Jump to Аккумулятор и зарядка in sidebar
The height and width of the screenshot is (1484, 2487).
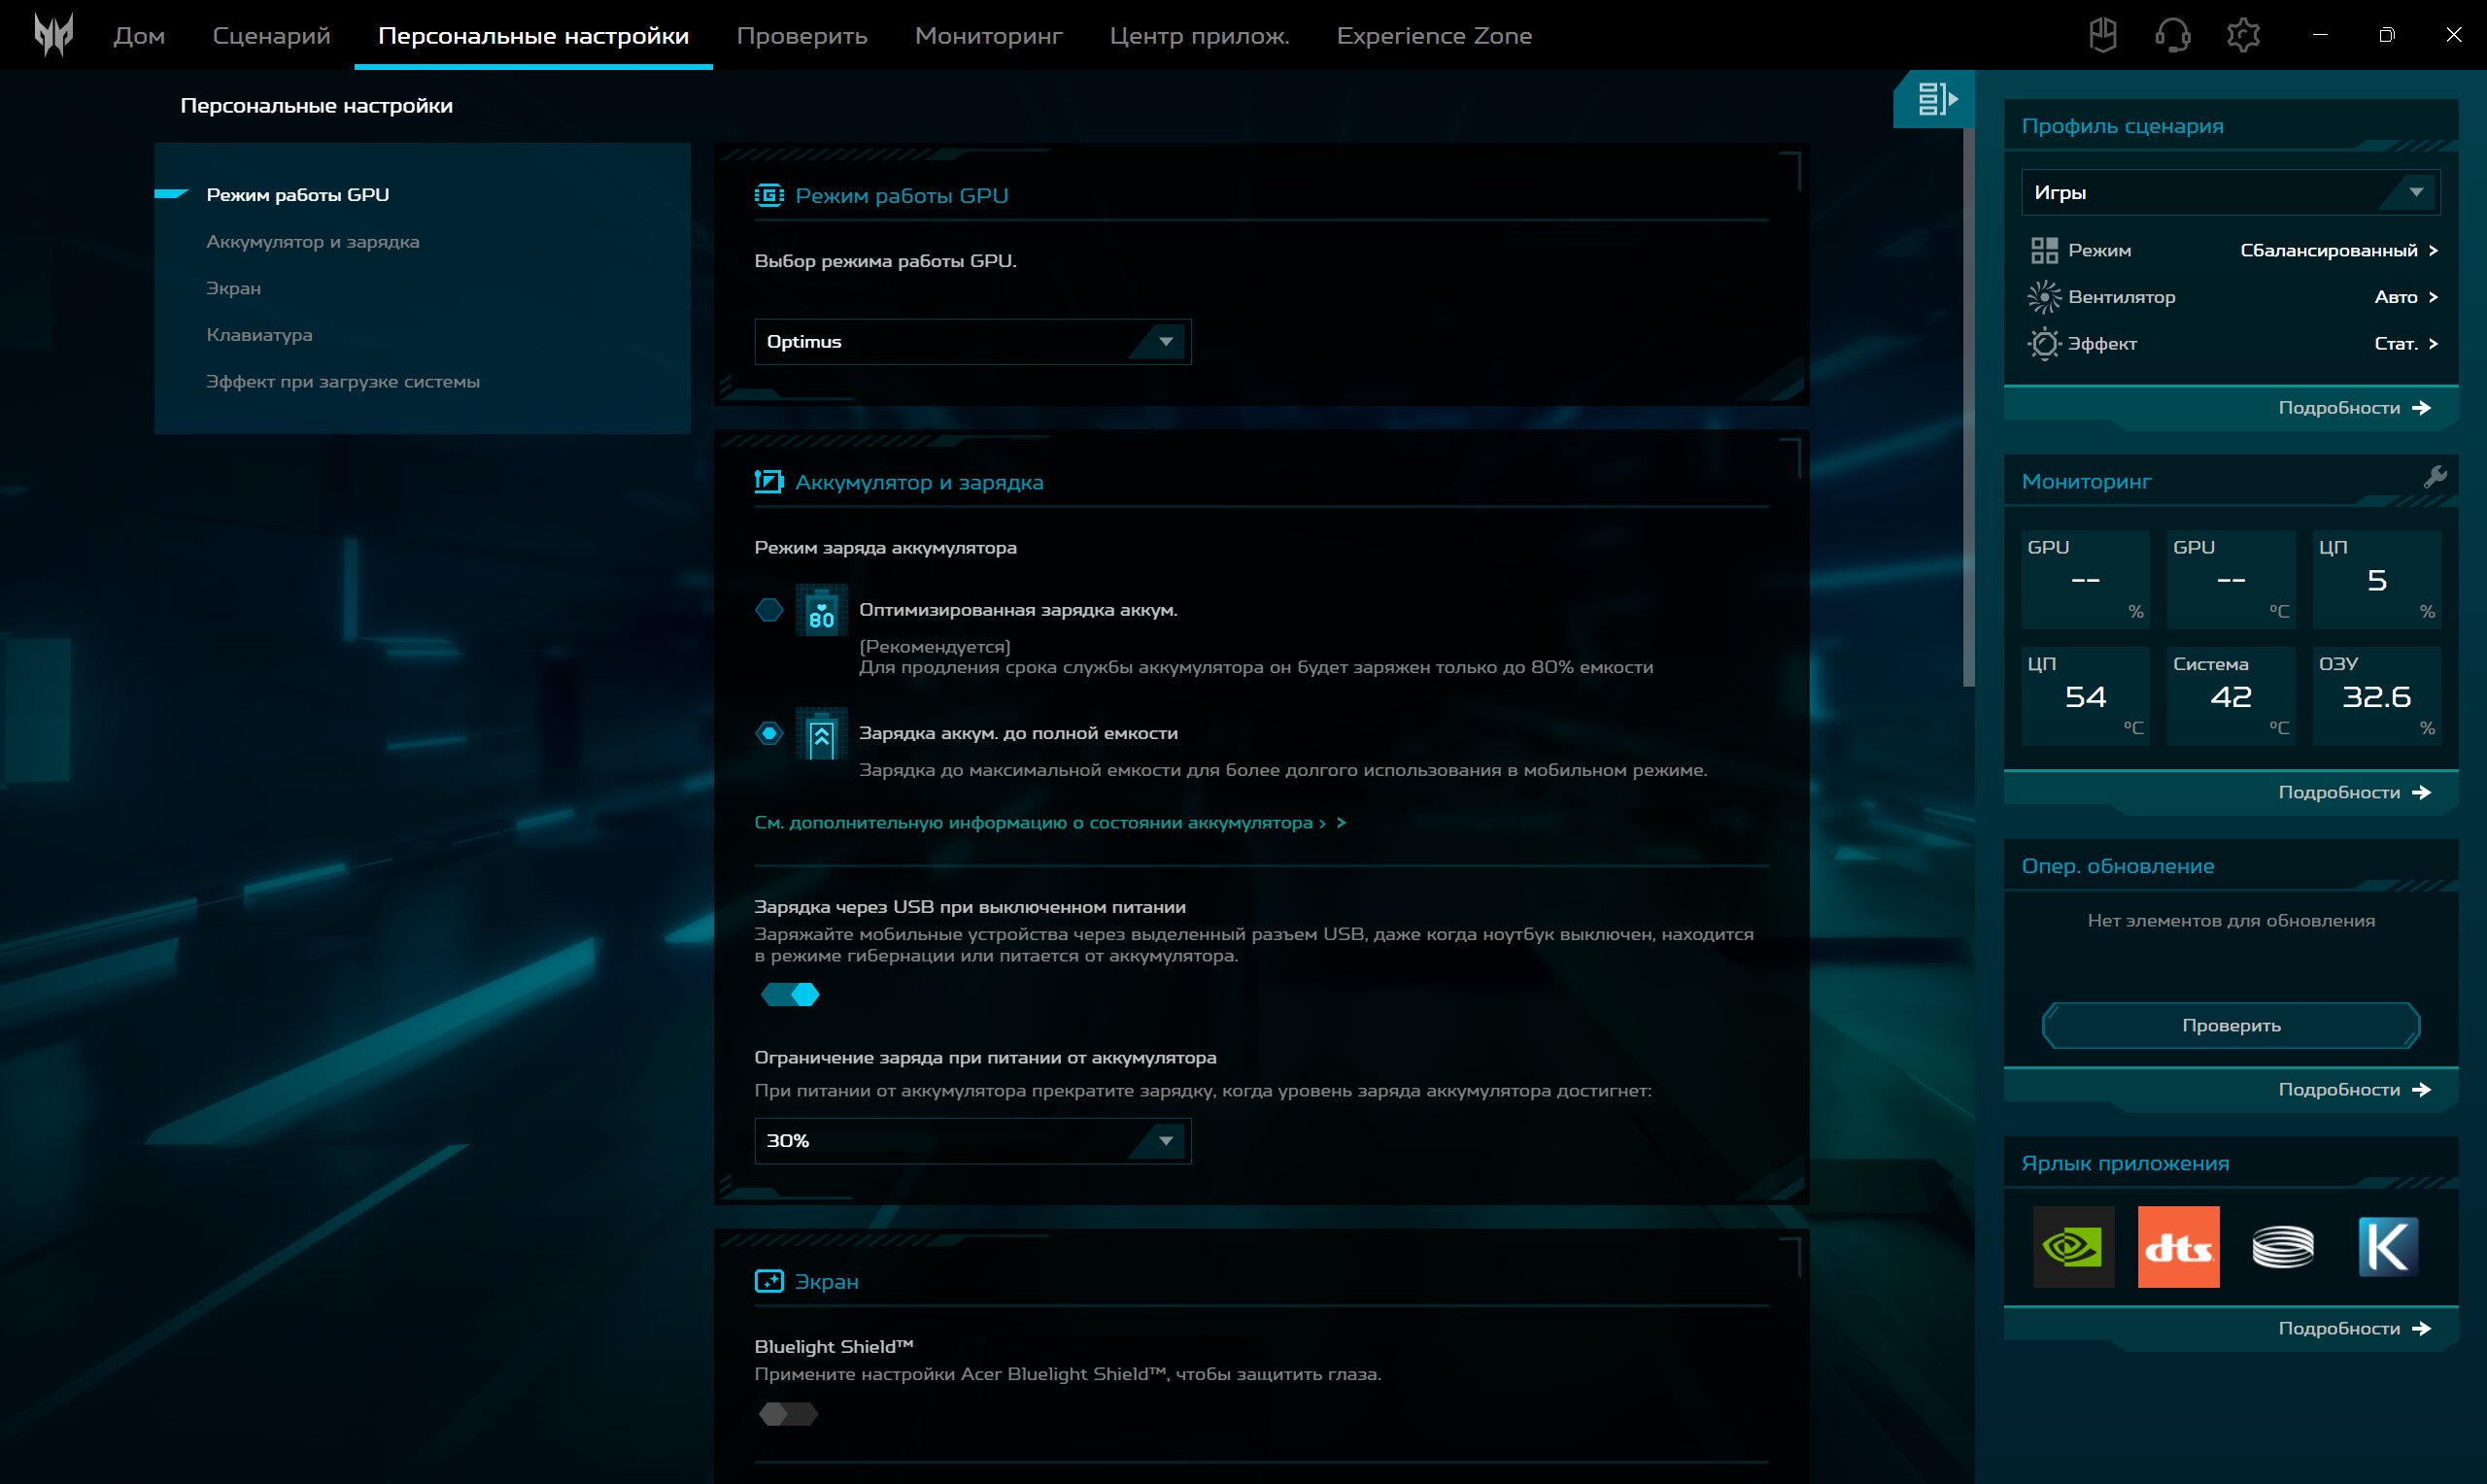pos(312,242)
